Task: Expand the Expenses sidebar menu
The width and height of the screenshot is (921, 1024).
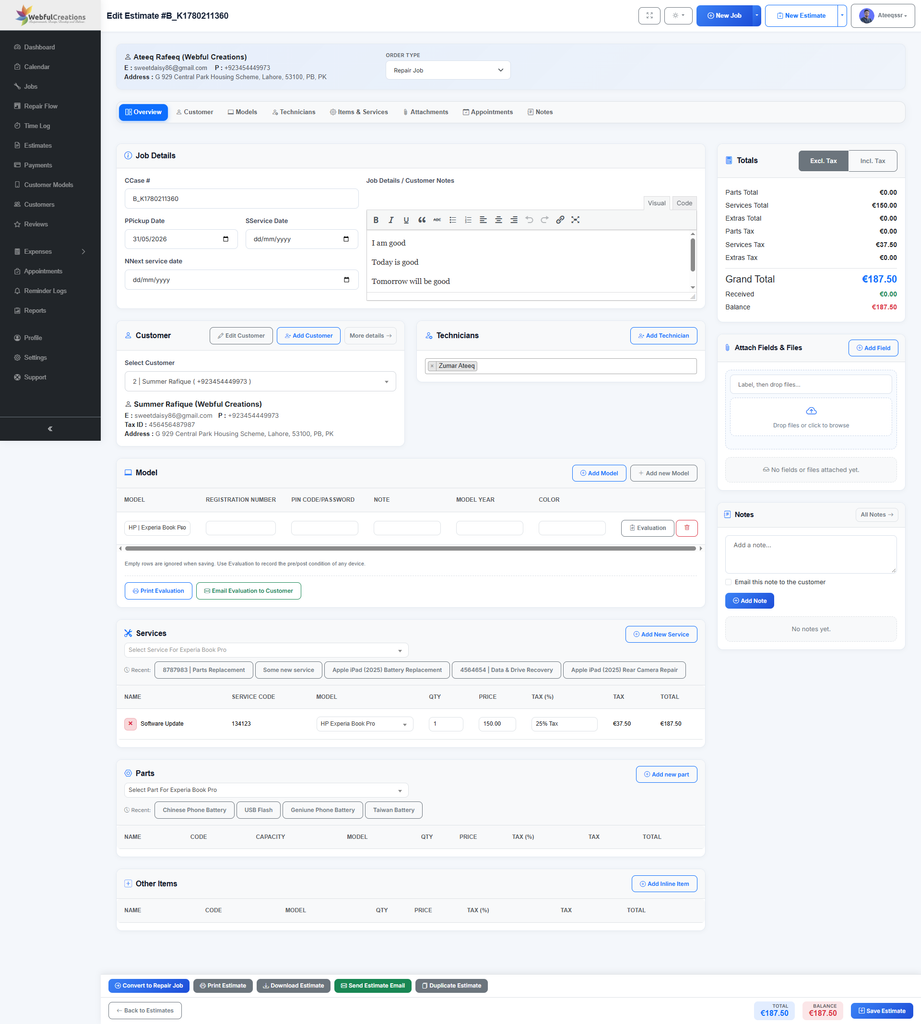Action: pos(50,251)
